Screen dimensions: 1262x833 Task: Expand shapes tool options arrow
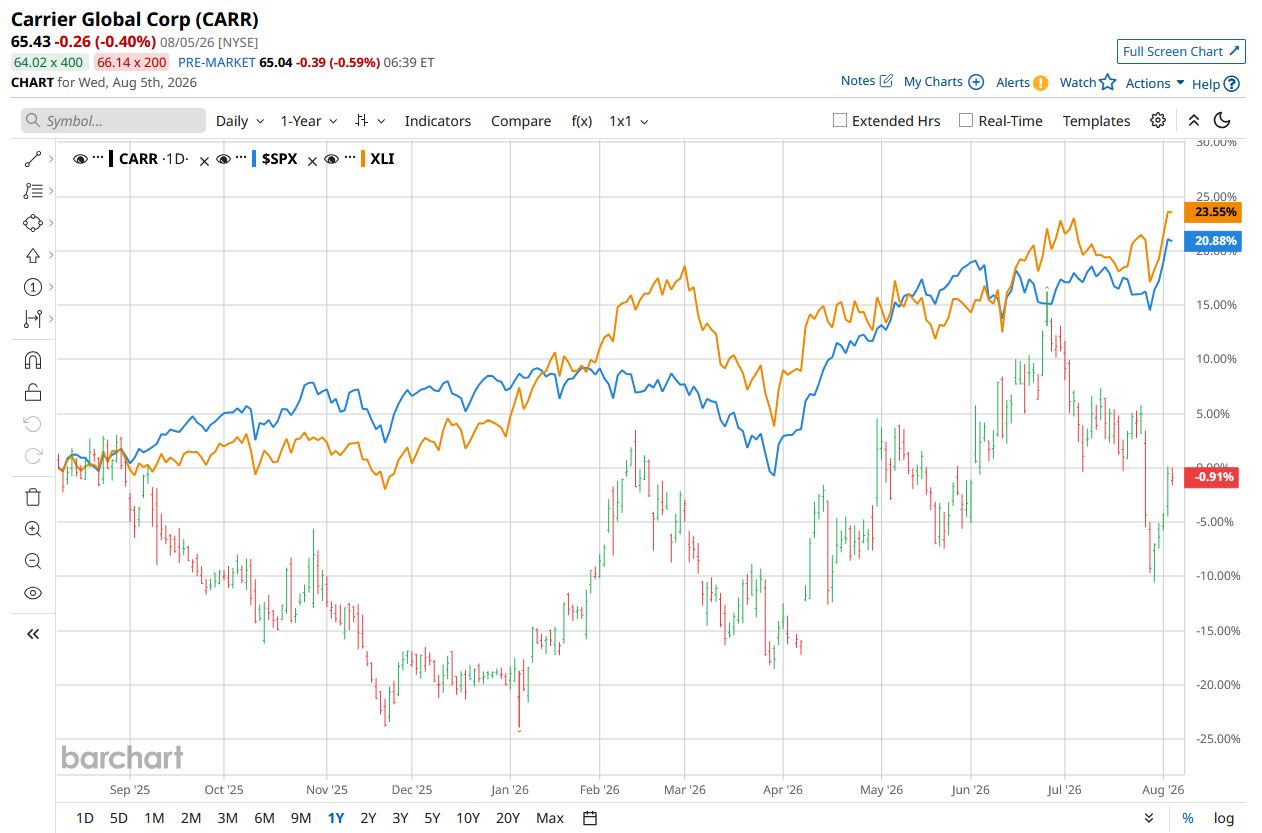point(50,223)
